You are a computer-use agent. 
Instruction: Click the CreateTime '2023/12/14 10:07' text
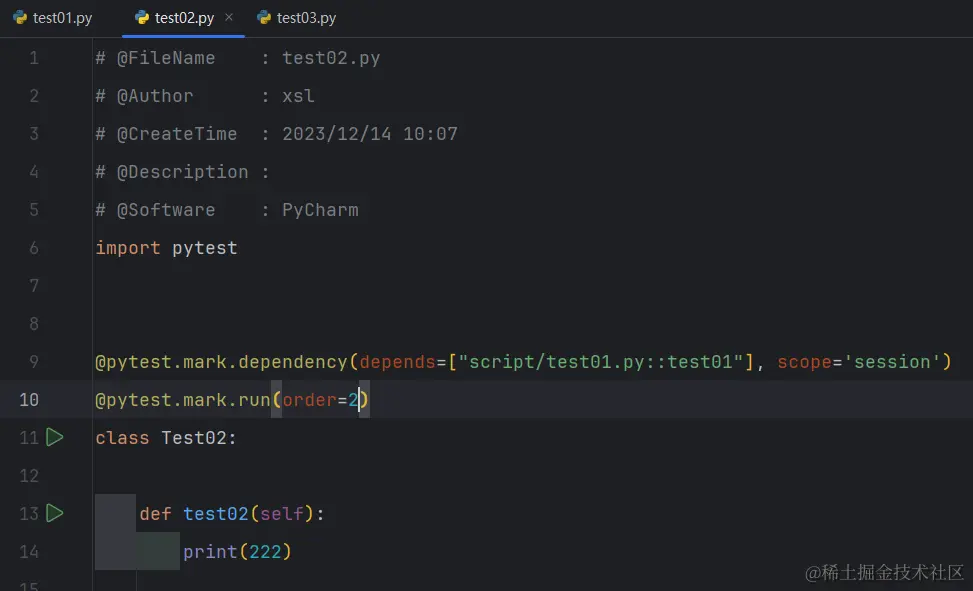coord(370,133)
